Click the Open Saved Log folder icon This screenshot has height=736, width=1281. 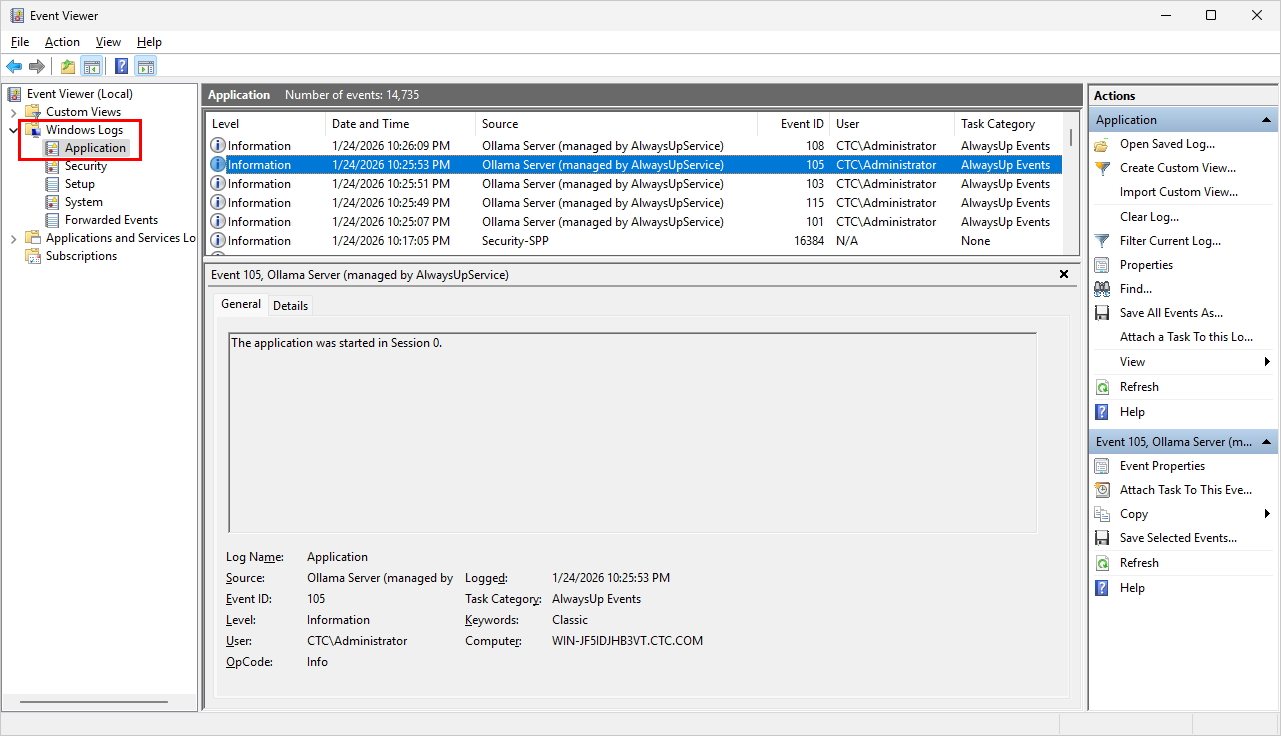click(x=1102, y=144)
